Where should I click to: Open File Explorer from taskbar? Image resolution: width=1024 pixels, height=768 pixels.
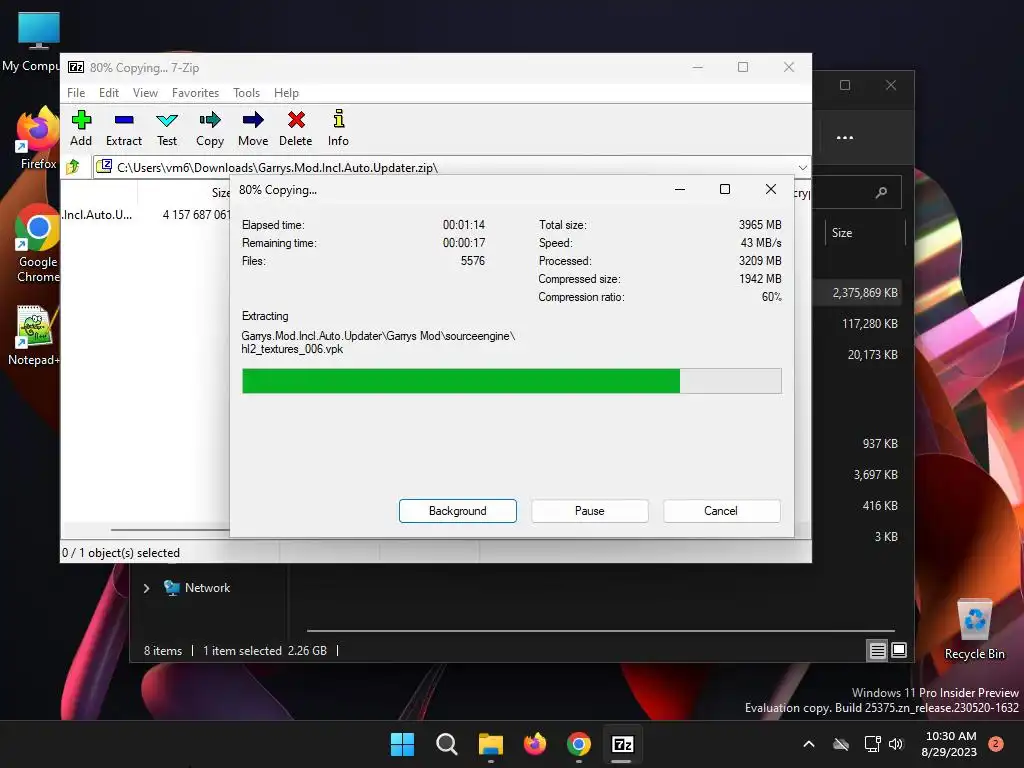click(490, 744)
